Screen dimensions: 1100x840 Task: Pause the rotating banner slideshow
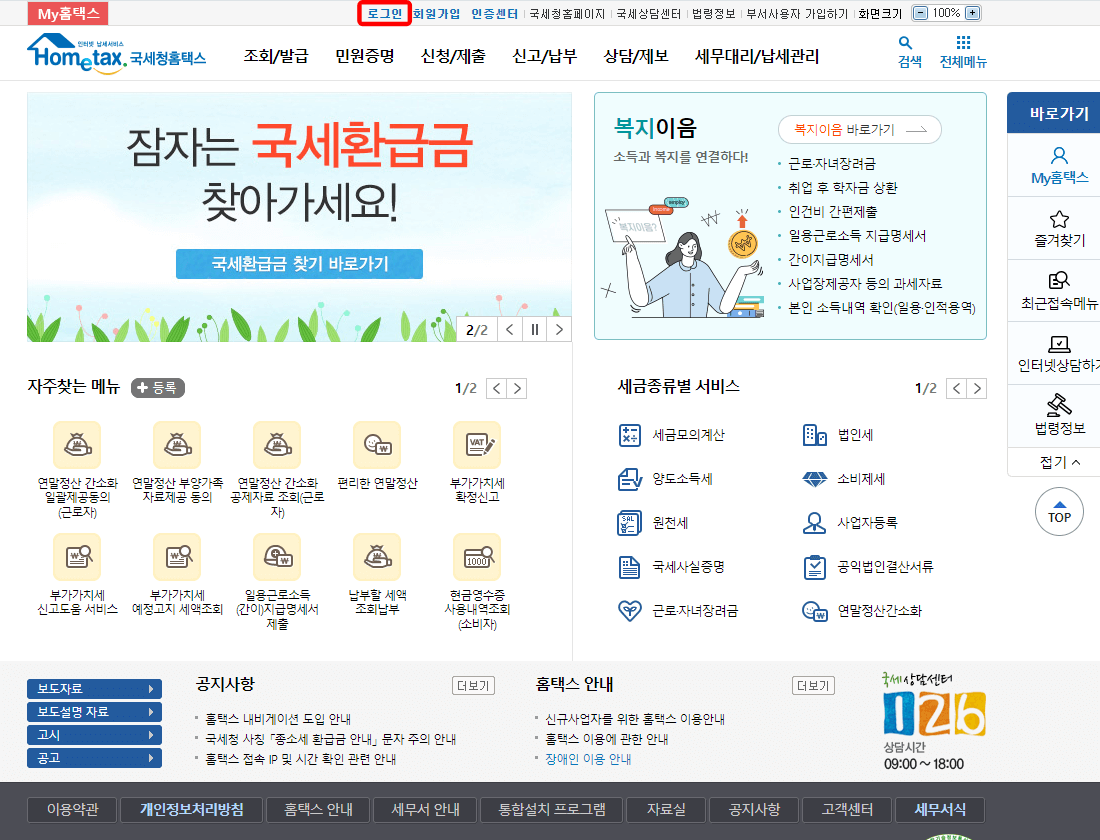[x=536, y=328]
